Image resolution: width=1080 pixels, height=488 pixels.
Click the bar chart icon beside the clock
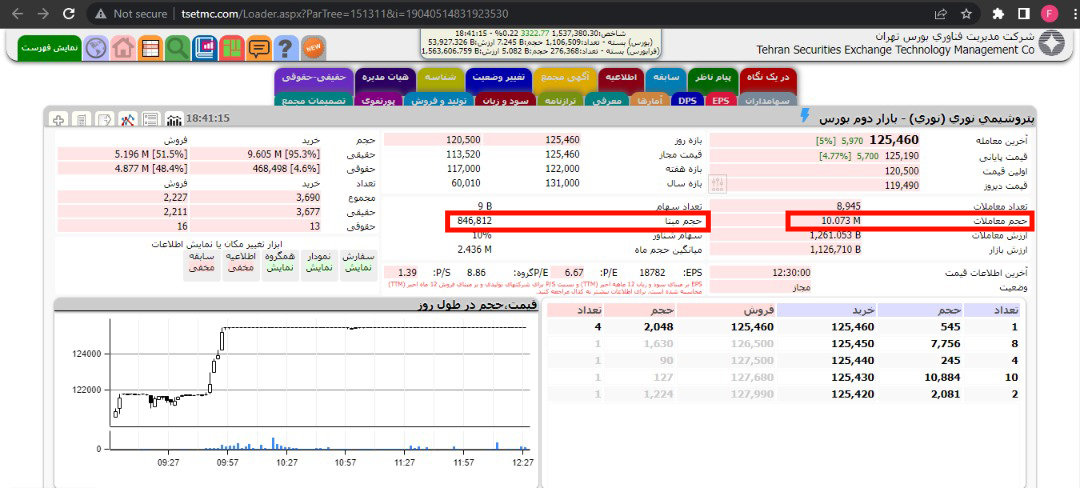coord(174,119)
